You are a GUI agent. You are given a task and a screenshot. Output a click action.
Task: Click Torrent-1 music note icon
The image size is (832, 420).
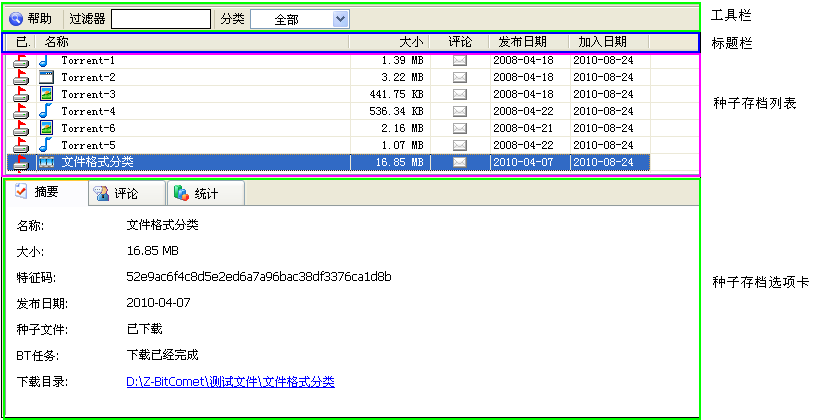(x=45, y=61)
